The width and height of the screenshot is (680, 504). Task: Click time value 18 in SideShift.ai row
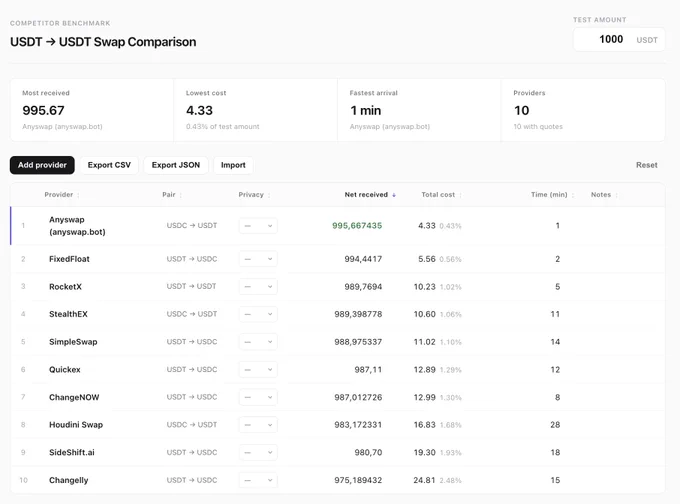(x=555, y=453)
